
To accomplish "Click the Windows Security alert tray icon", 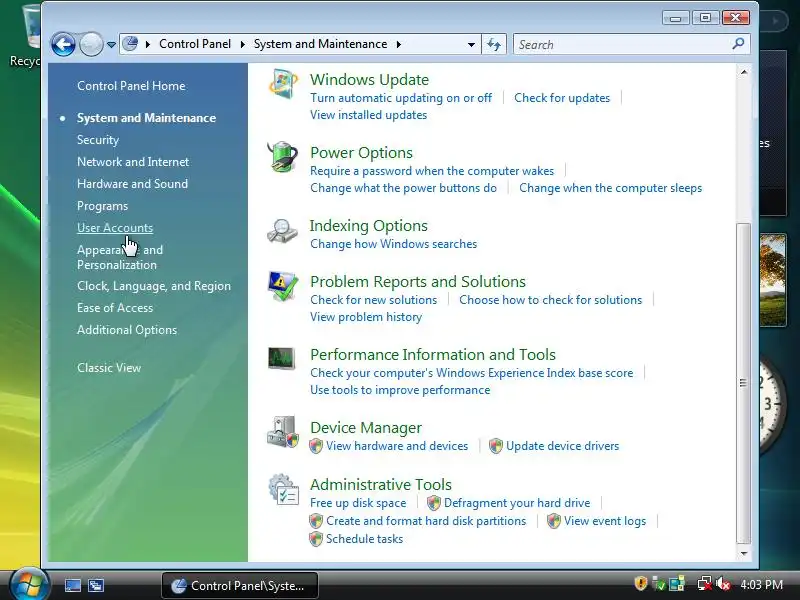I will [x=641, y=584].
